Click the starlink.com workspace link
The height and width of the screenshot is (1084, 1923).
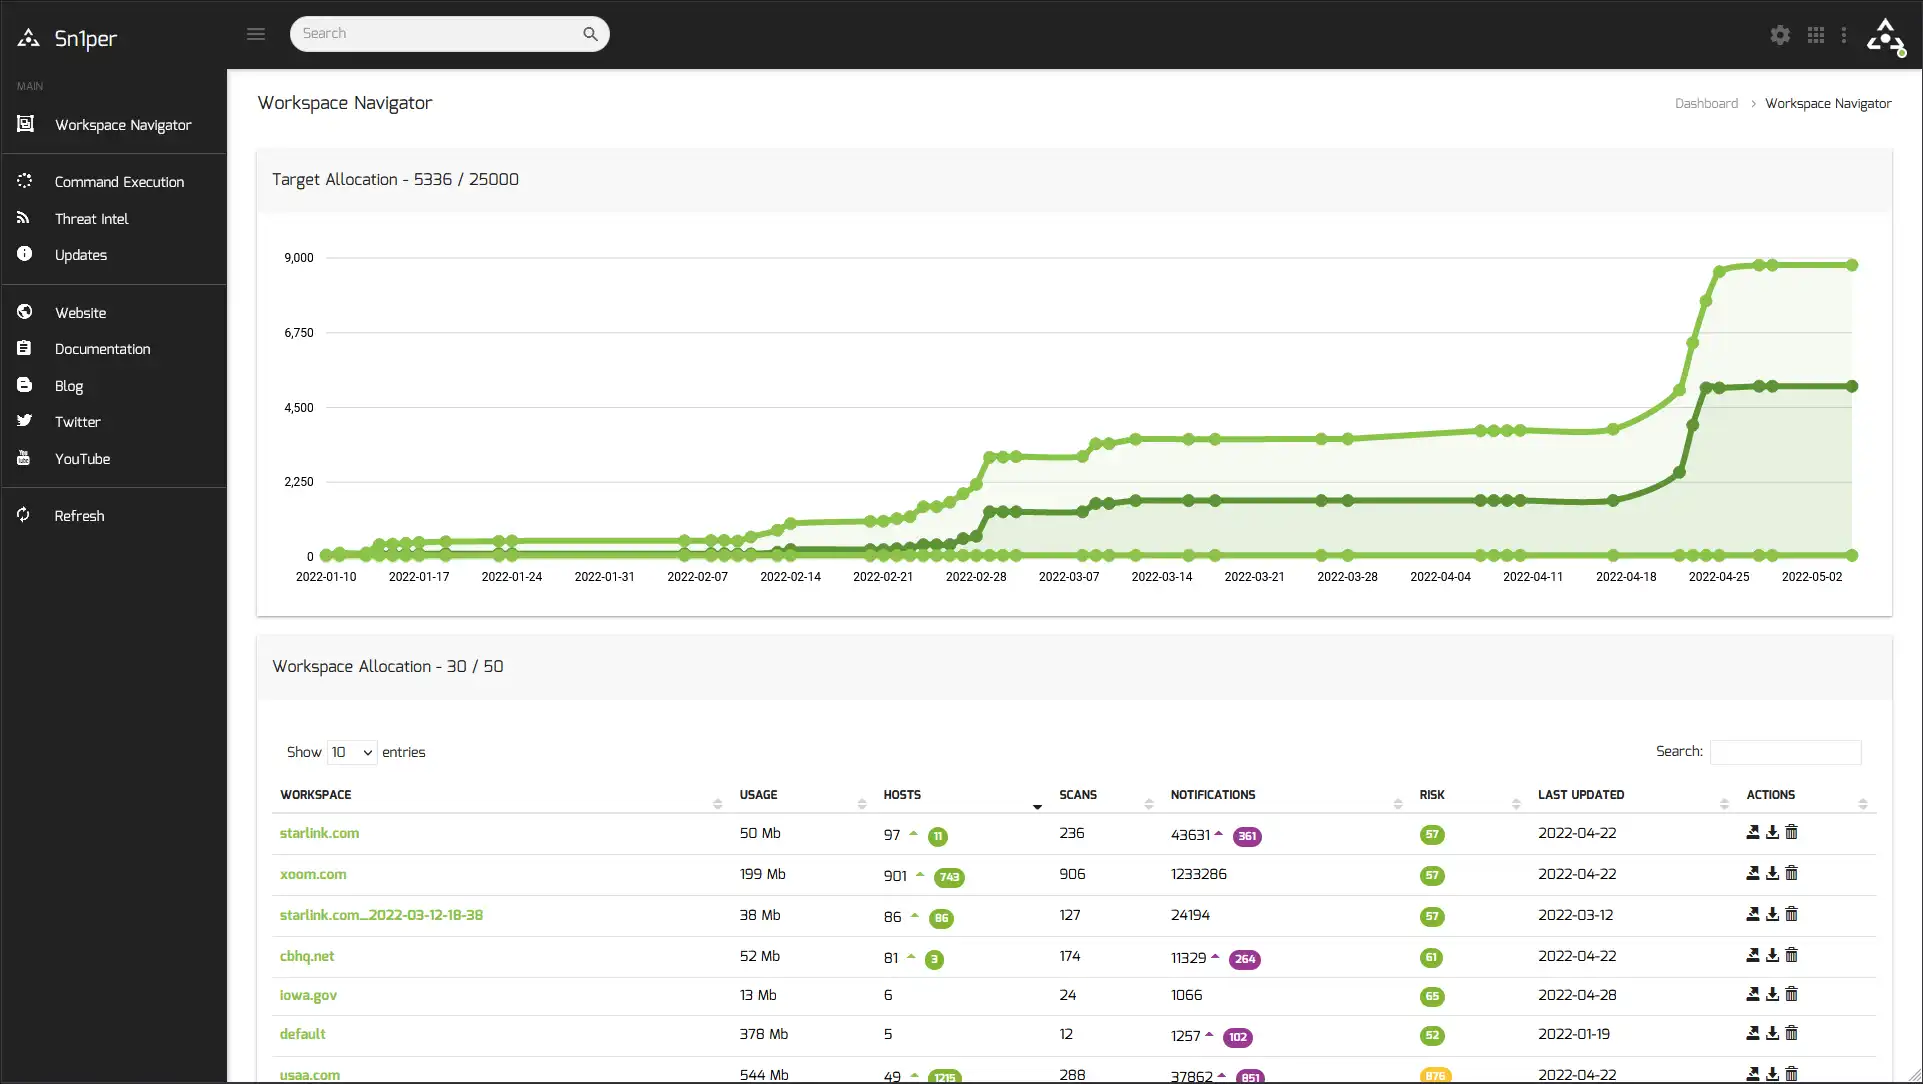[x=317, y=833]
